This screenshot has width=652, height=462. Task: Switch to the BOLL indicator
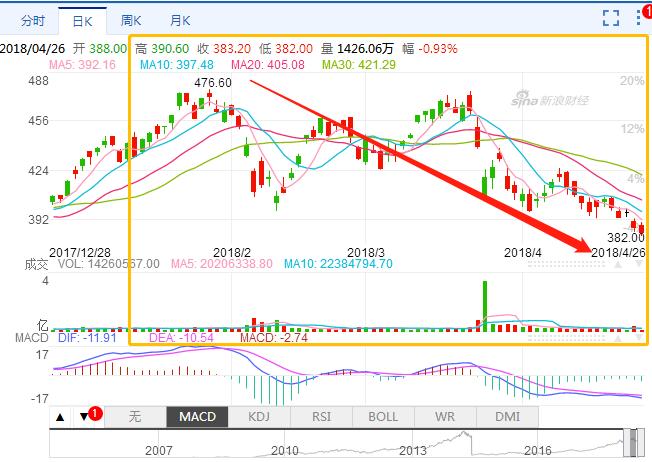coord(383,417)
